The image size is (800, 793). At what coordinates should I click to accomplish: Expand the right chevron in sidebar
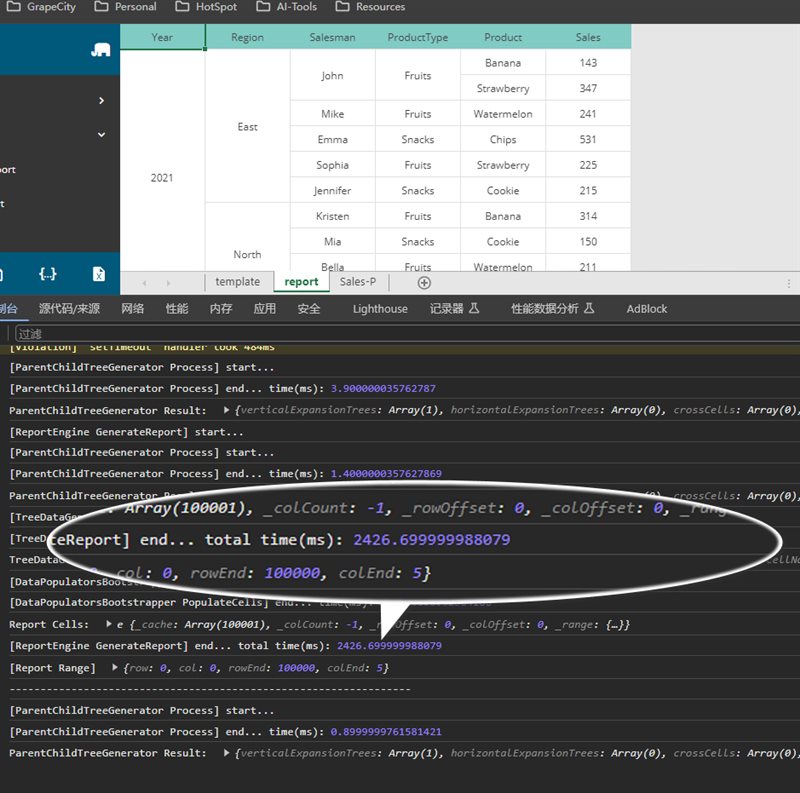[102, 101]
